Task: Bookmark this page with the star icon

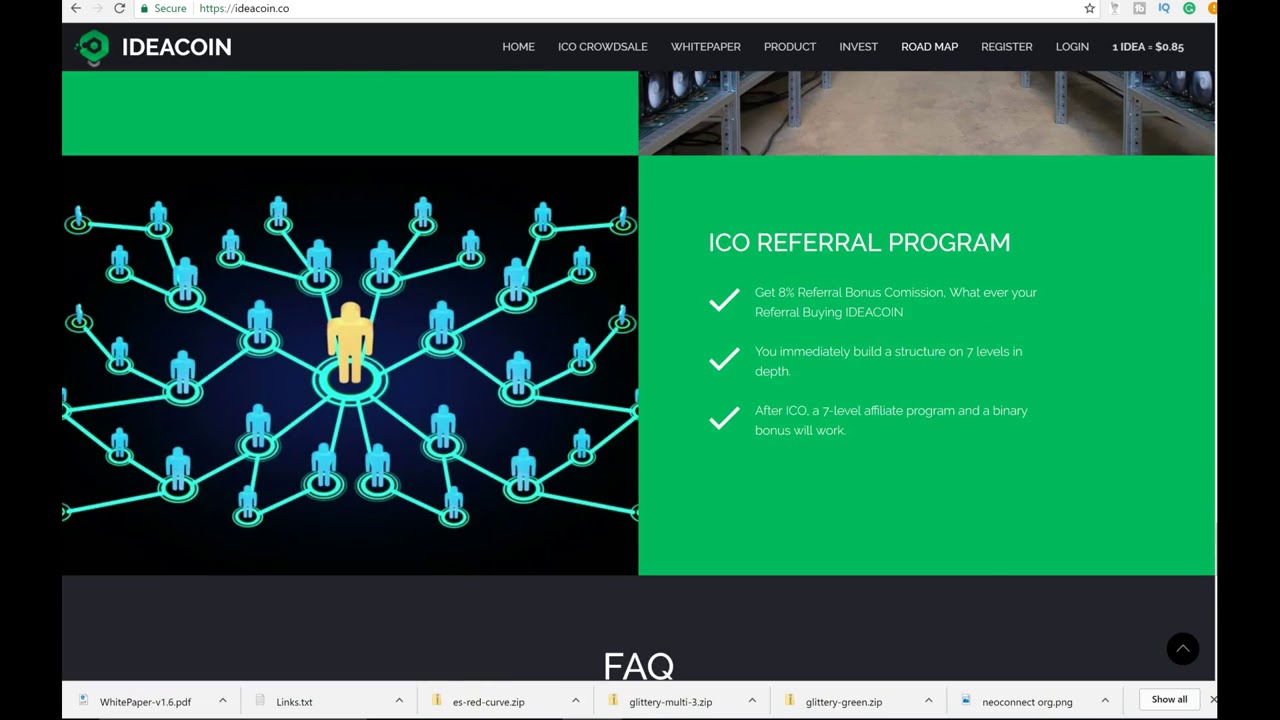Action: click(1090, 8)
